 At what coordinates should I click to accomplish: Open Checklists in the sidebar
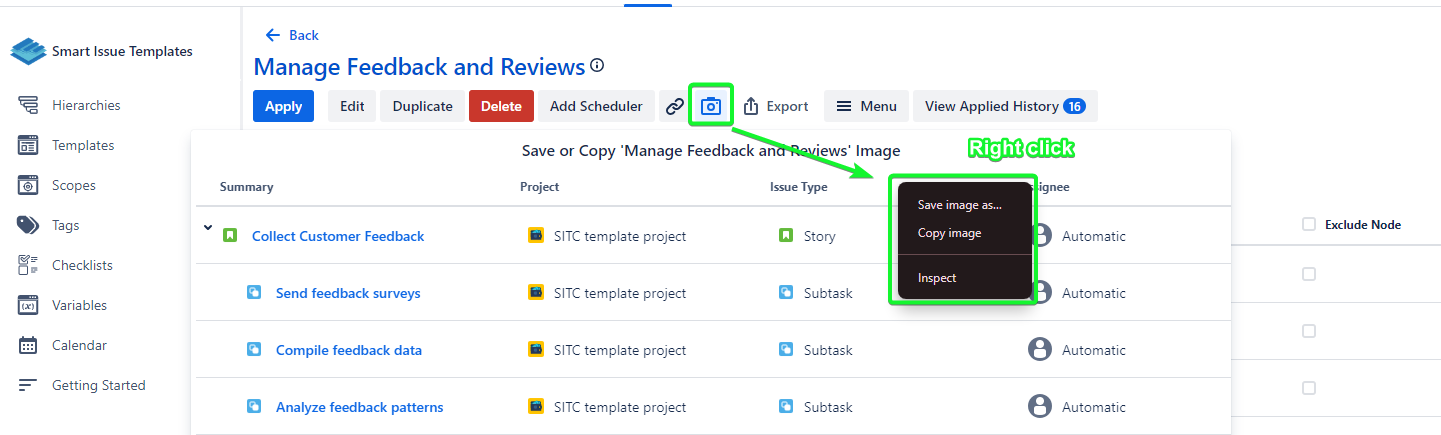pos(82,265)
